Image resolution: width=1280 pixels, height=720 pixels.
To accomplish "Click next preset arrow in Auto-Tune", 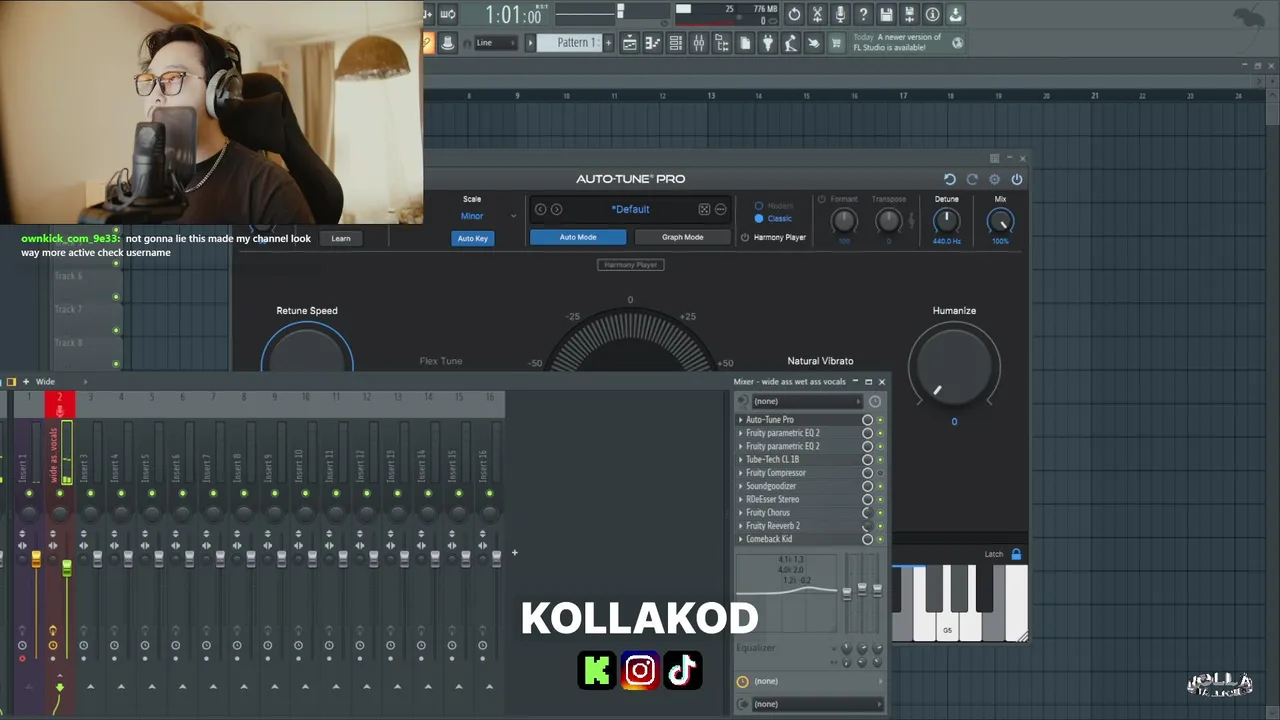I will point(556,209).
